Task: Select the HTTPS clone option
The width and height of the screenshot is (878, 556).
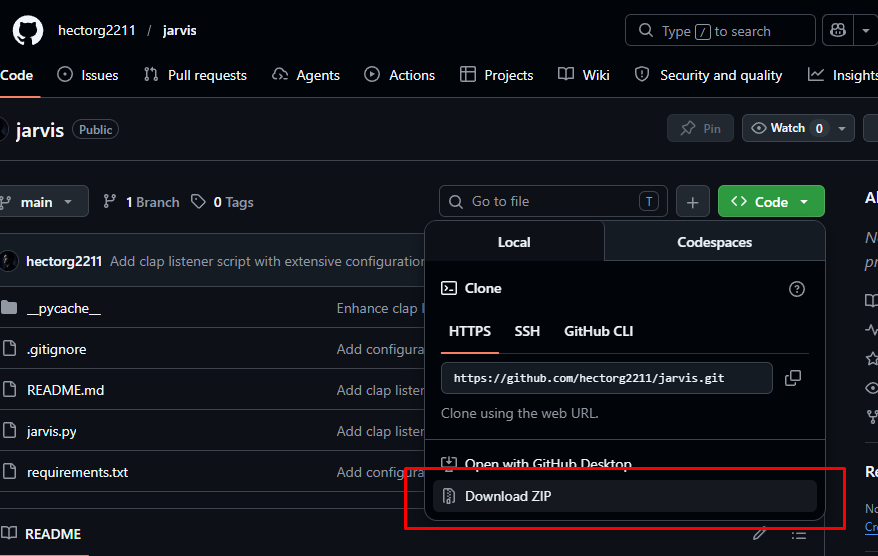Action: coord(470,331)
